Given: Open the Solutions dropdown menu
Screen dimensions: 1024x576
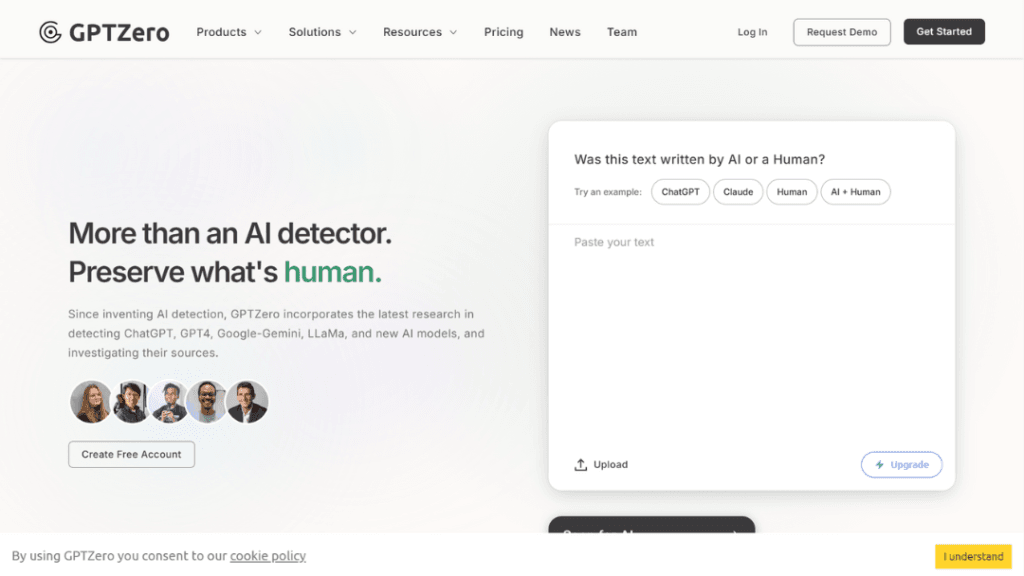Looking at the screenshot, I should click(322, 32).
